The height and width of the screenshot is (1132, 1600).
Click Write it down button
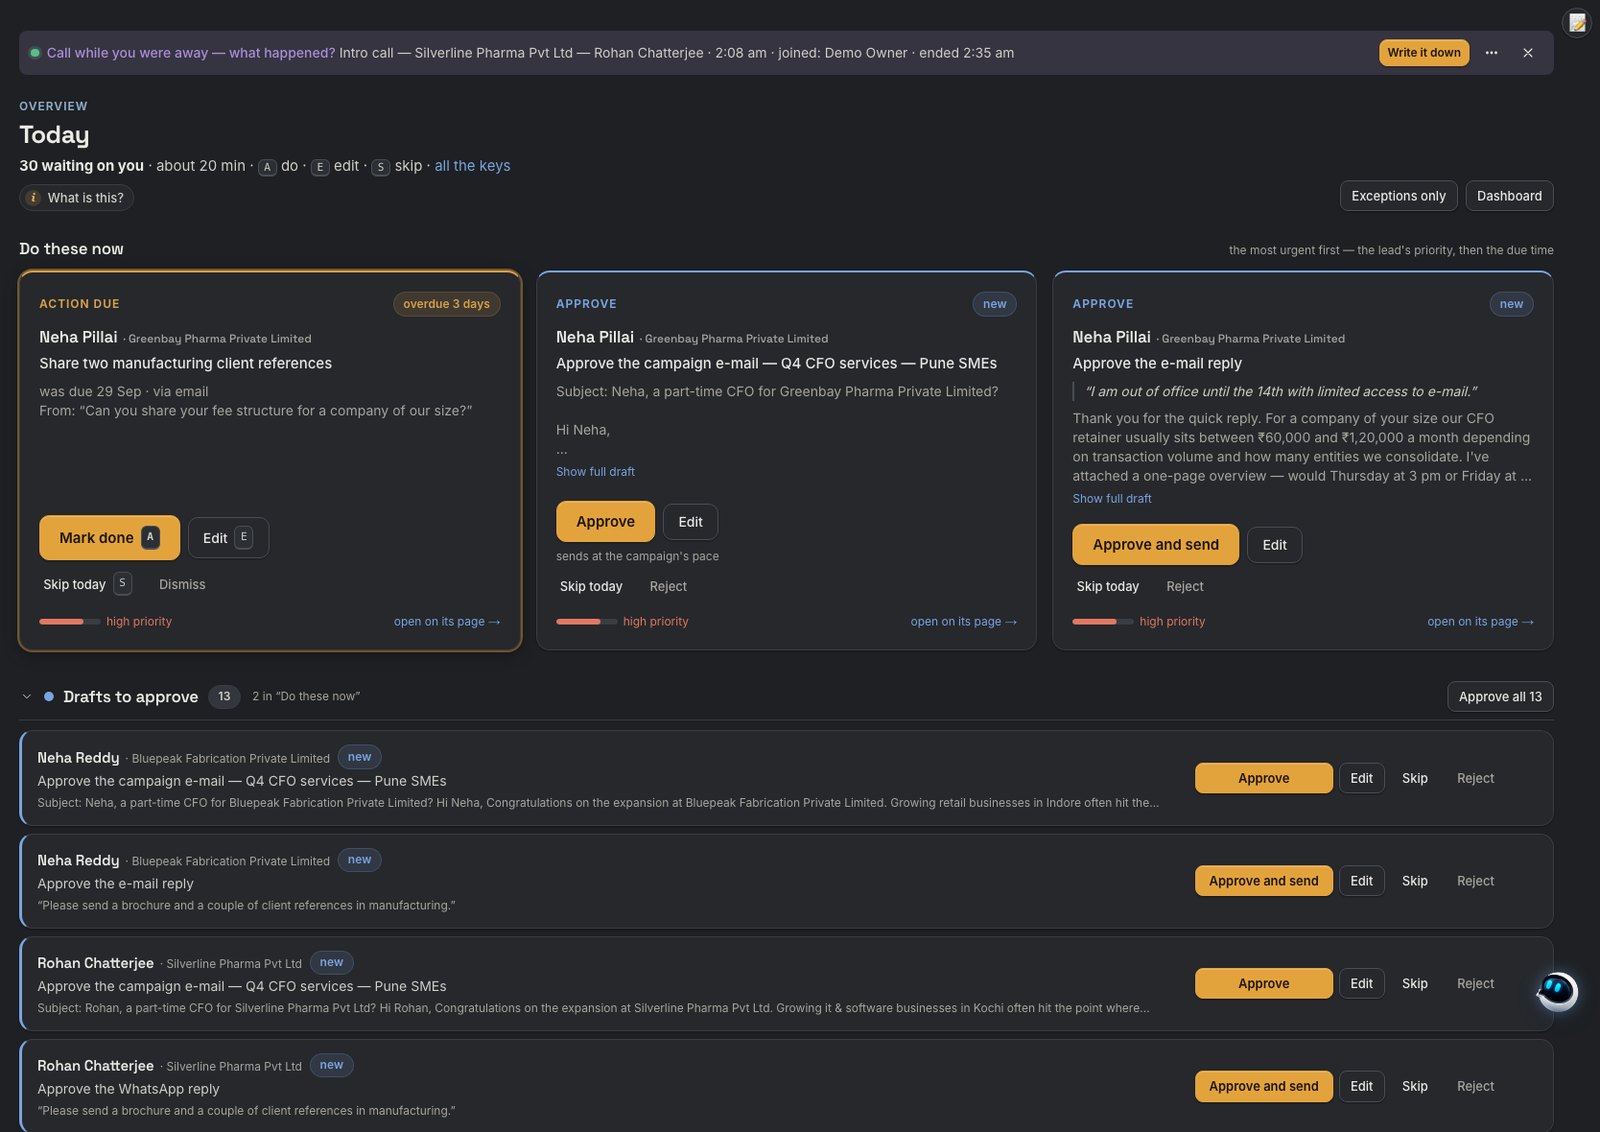click(1424, 53)
